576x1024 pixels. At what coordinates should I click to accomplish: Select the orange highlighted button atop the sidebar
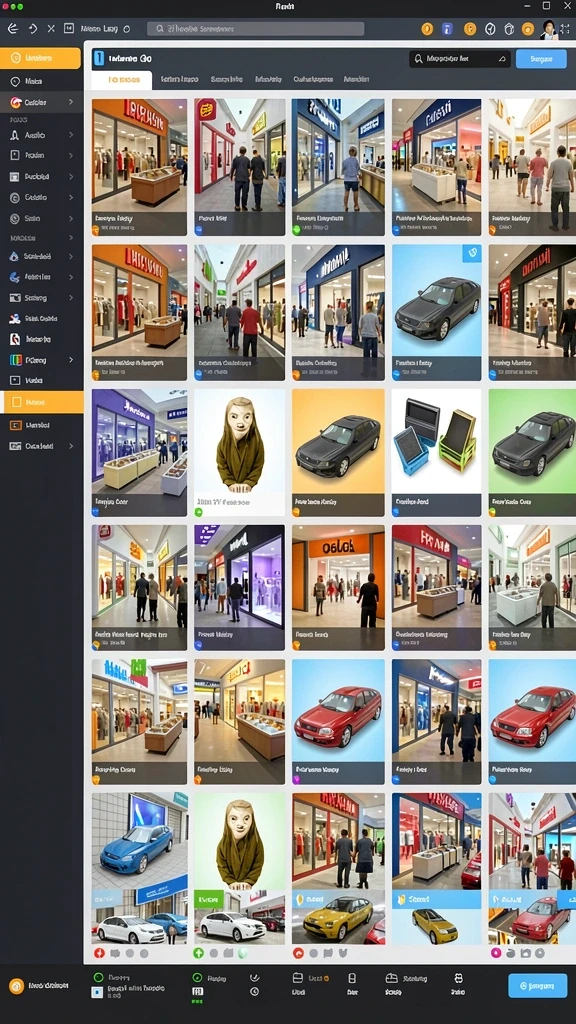click(40, 58)
